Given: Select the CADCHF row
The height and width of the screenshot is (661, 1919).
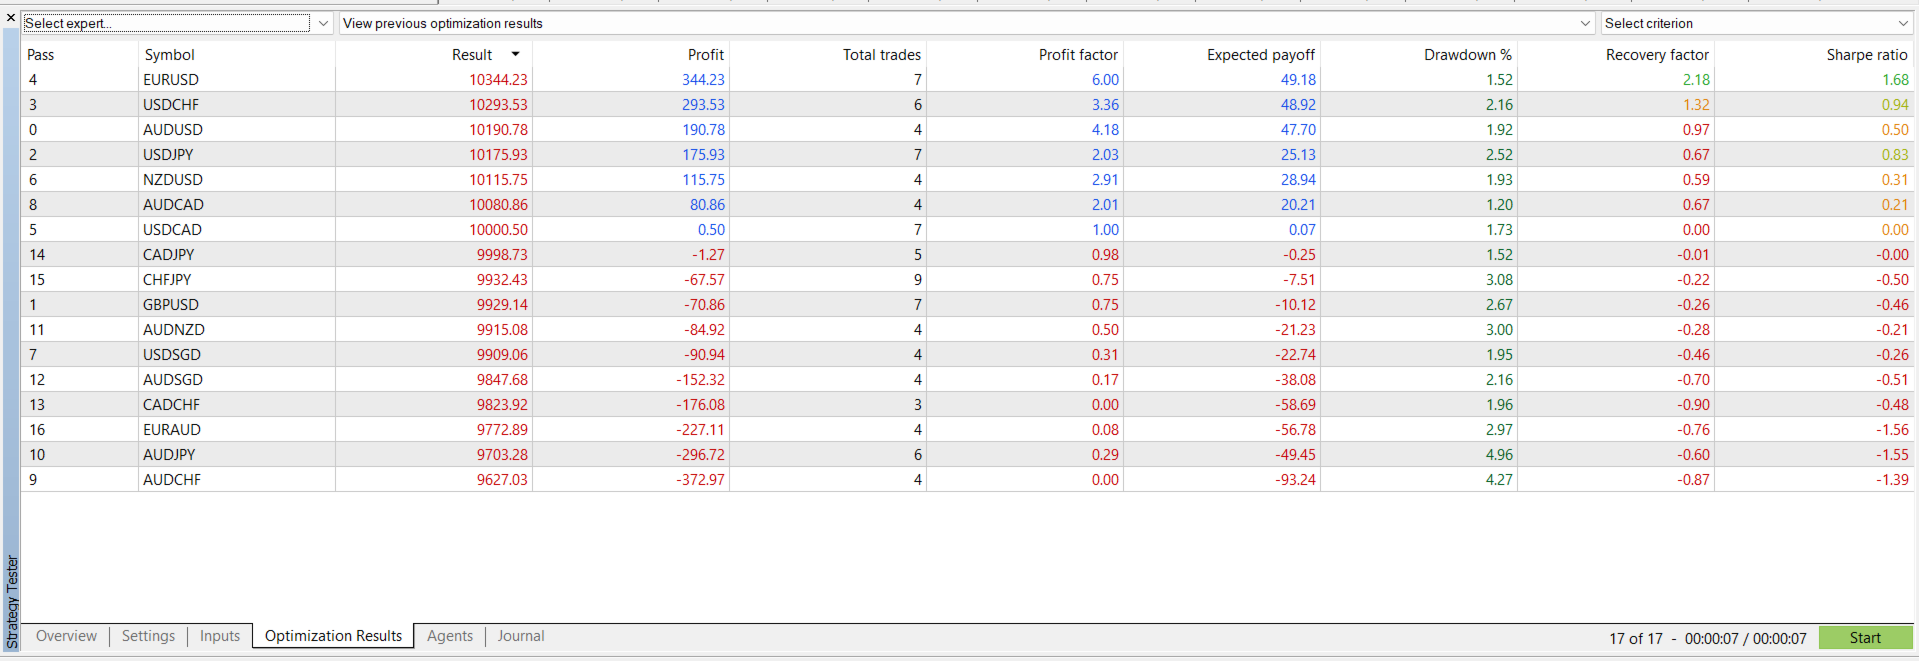Looking at the screenshot, I should (x=967, y=405).
